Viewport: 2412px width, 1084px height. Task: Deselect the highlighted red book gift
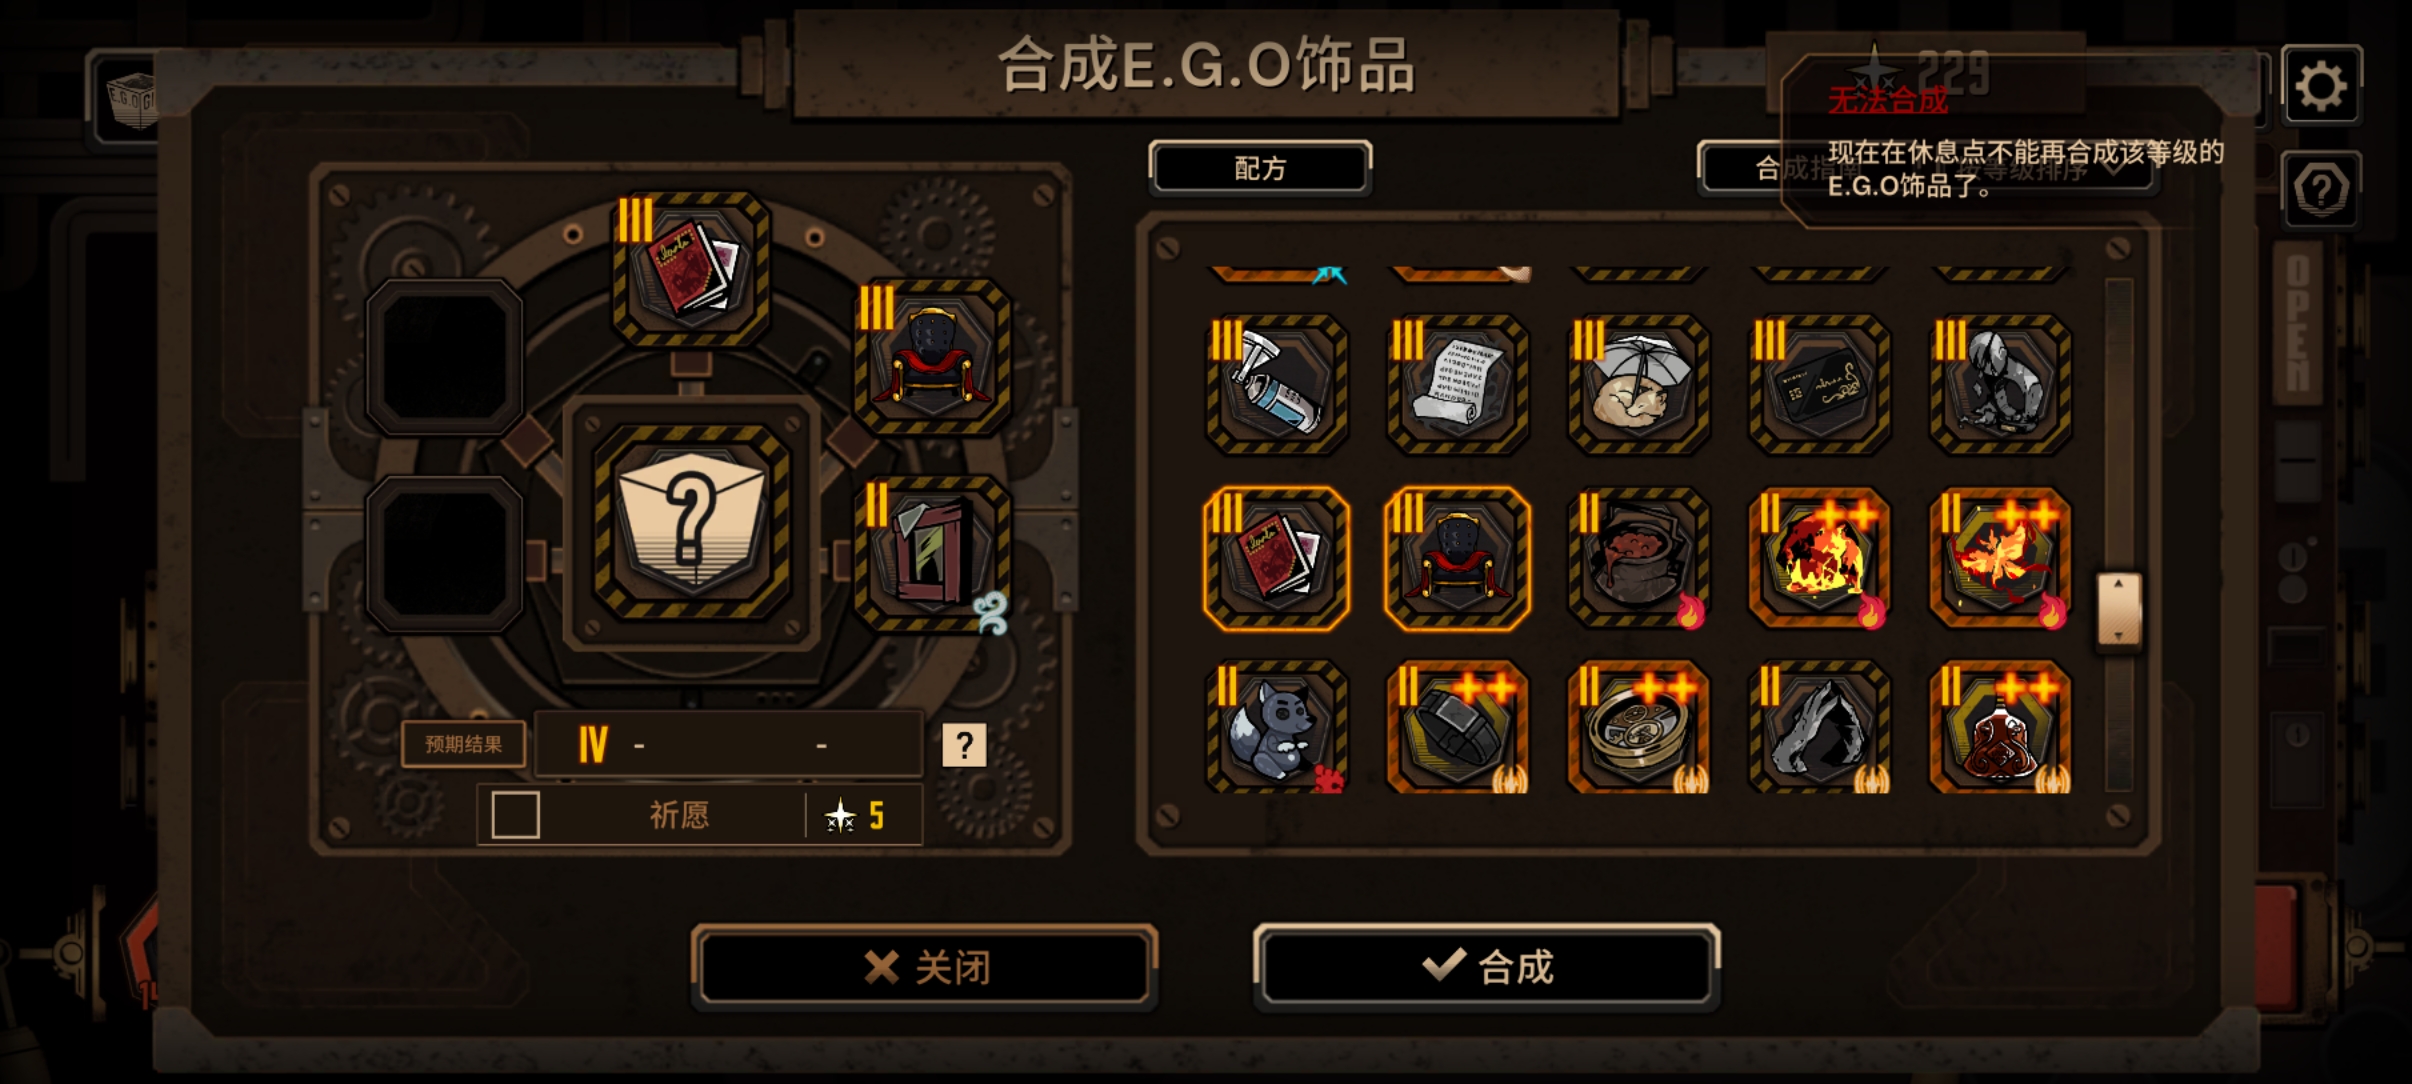(x=1276, y=558)
